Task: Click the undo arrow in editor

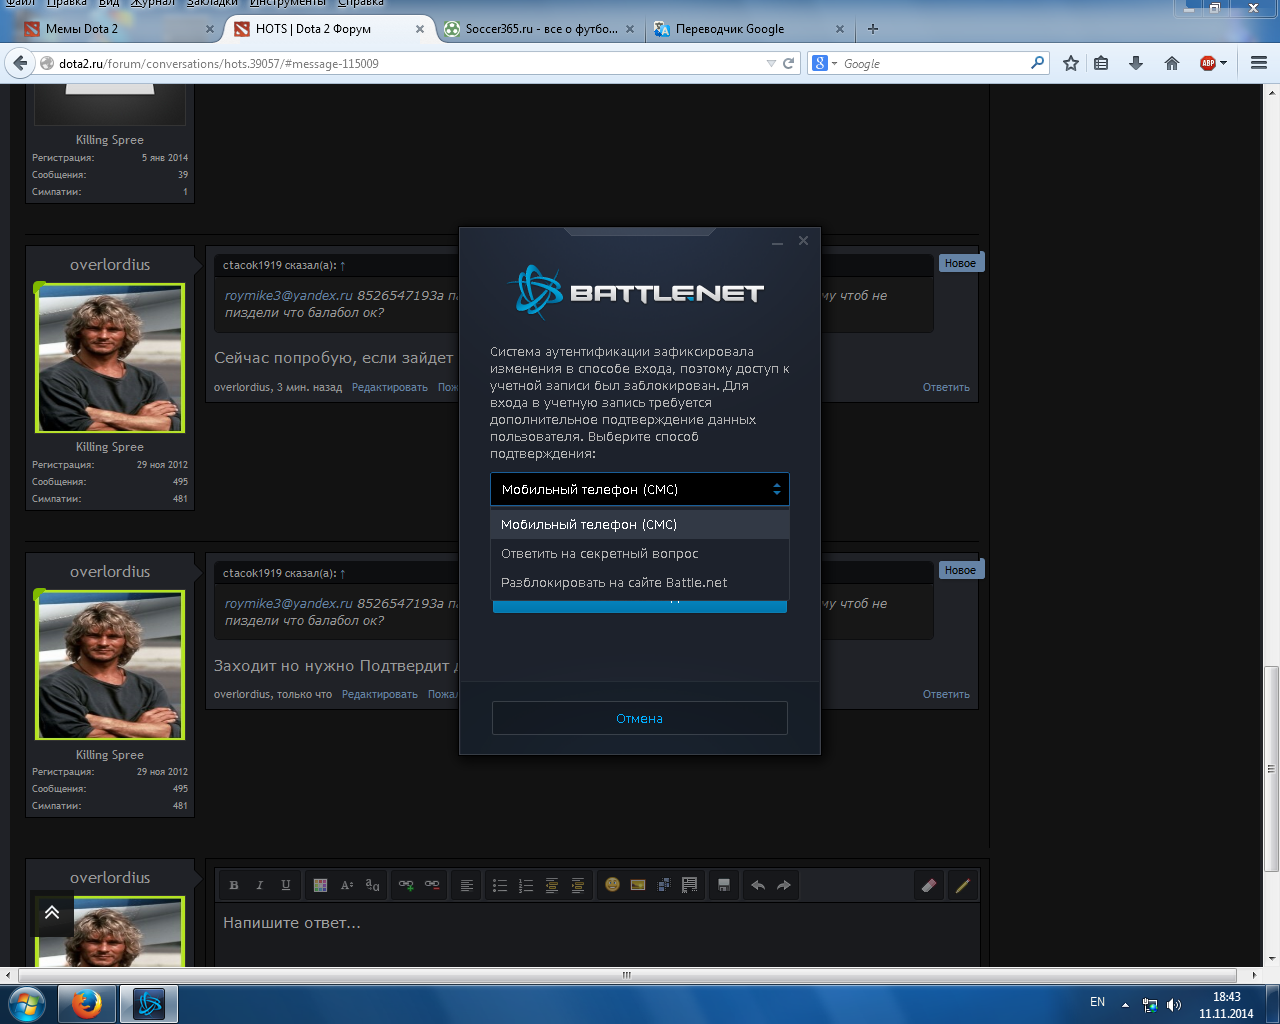Action: pos(758,885)
